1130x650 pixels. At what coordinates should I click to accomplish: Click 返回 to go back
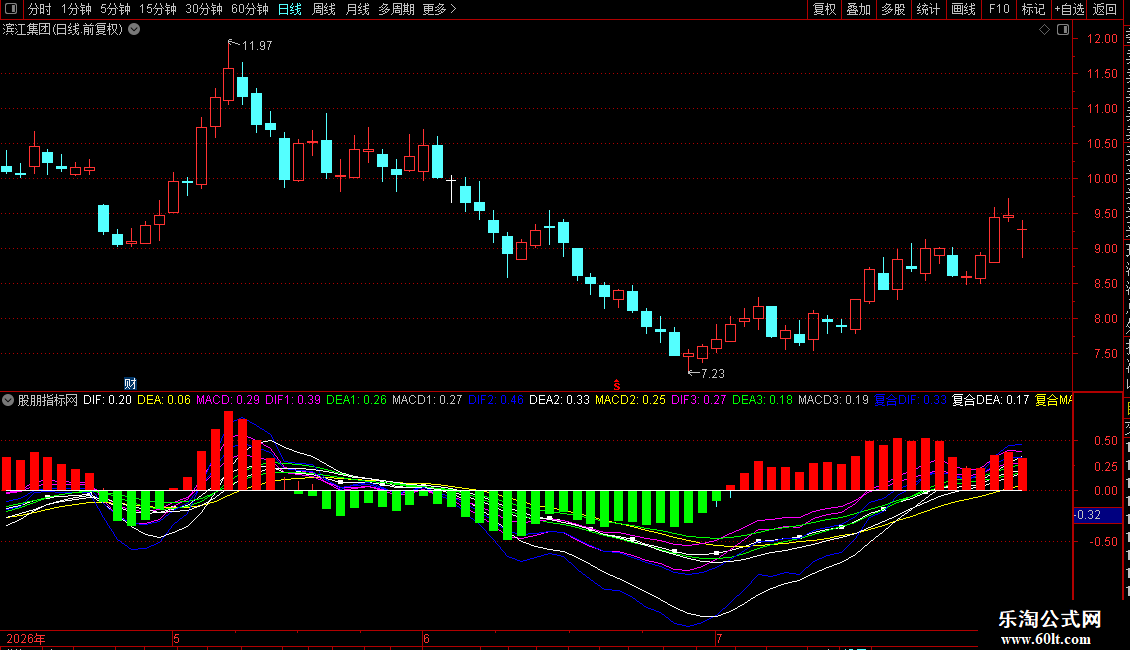pyautogui.click(x=1104, y=9)
